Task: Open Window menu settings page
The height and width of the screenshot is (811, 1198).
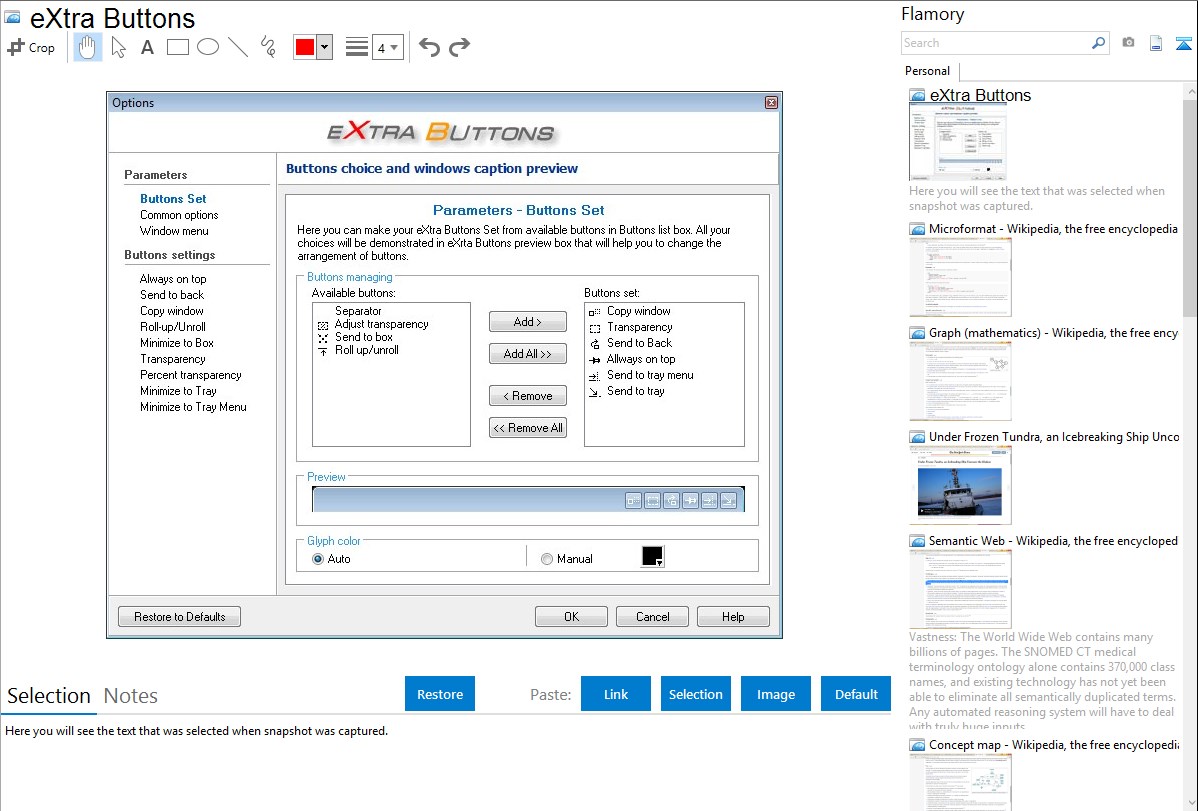Action: [x=174, y=231]
